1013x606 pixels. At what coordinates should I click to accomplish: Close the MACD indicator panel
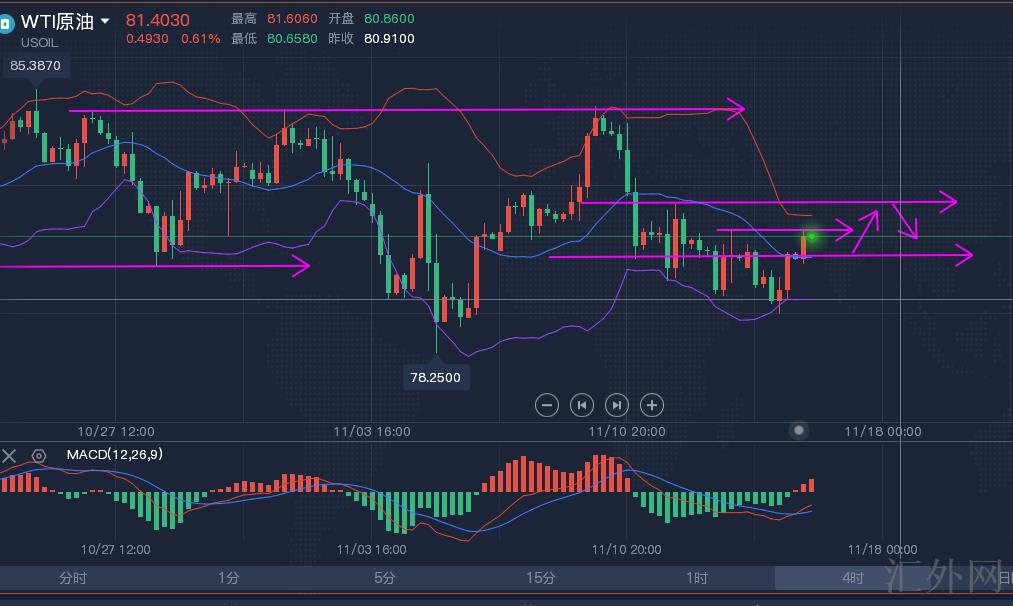click(9, 456)
